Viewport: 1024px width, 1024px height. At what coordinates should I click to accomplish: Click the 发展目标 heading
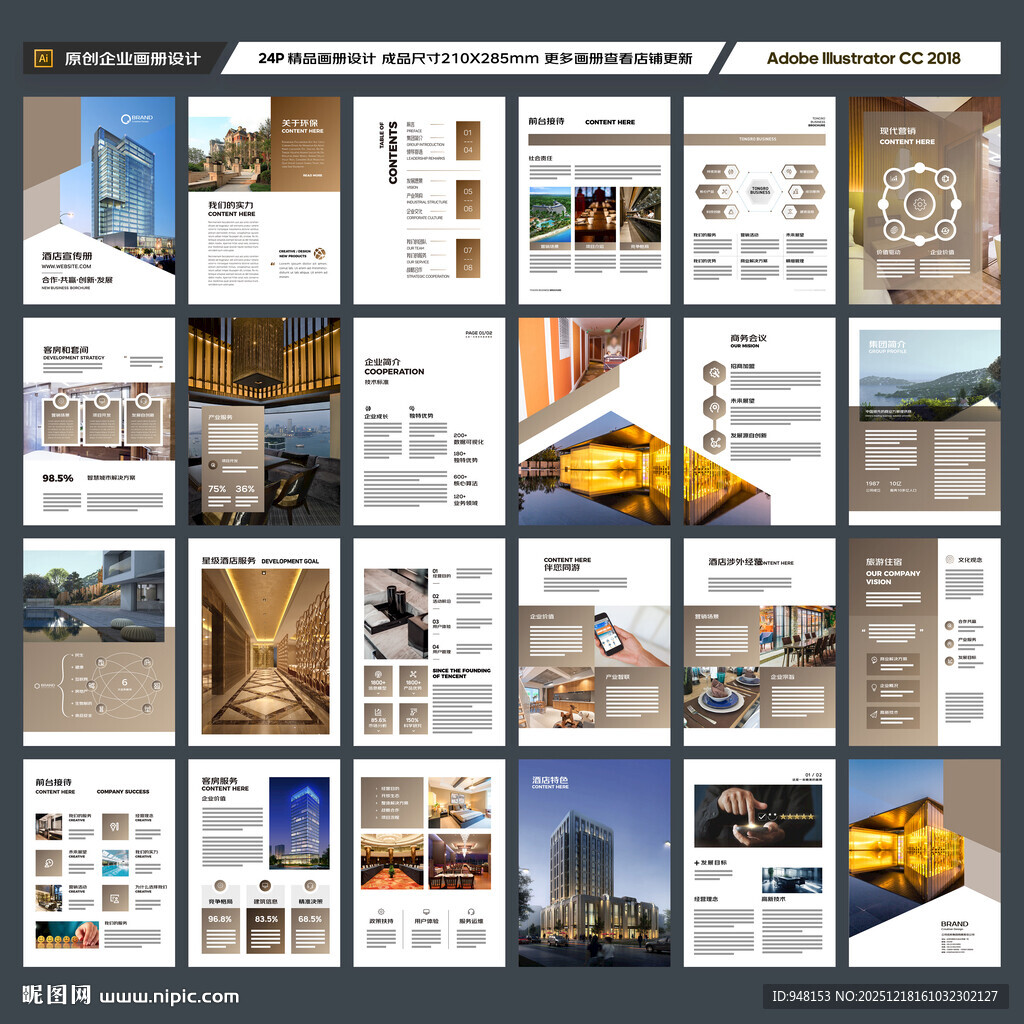[x=713, y=863]
